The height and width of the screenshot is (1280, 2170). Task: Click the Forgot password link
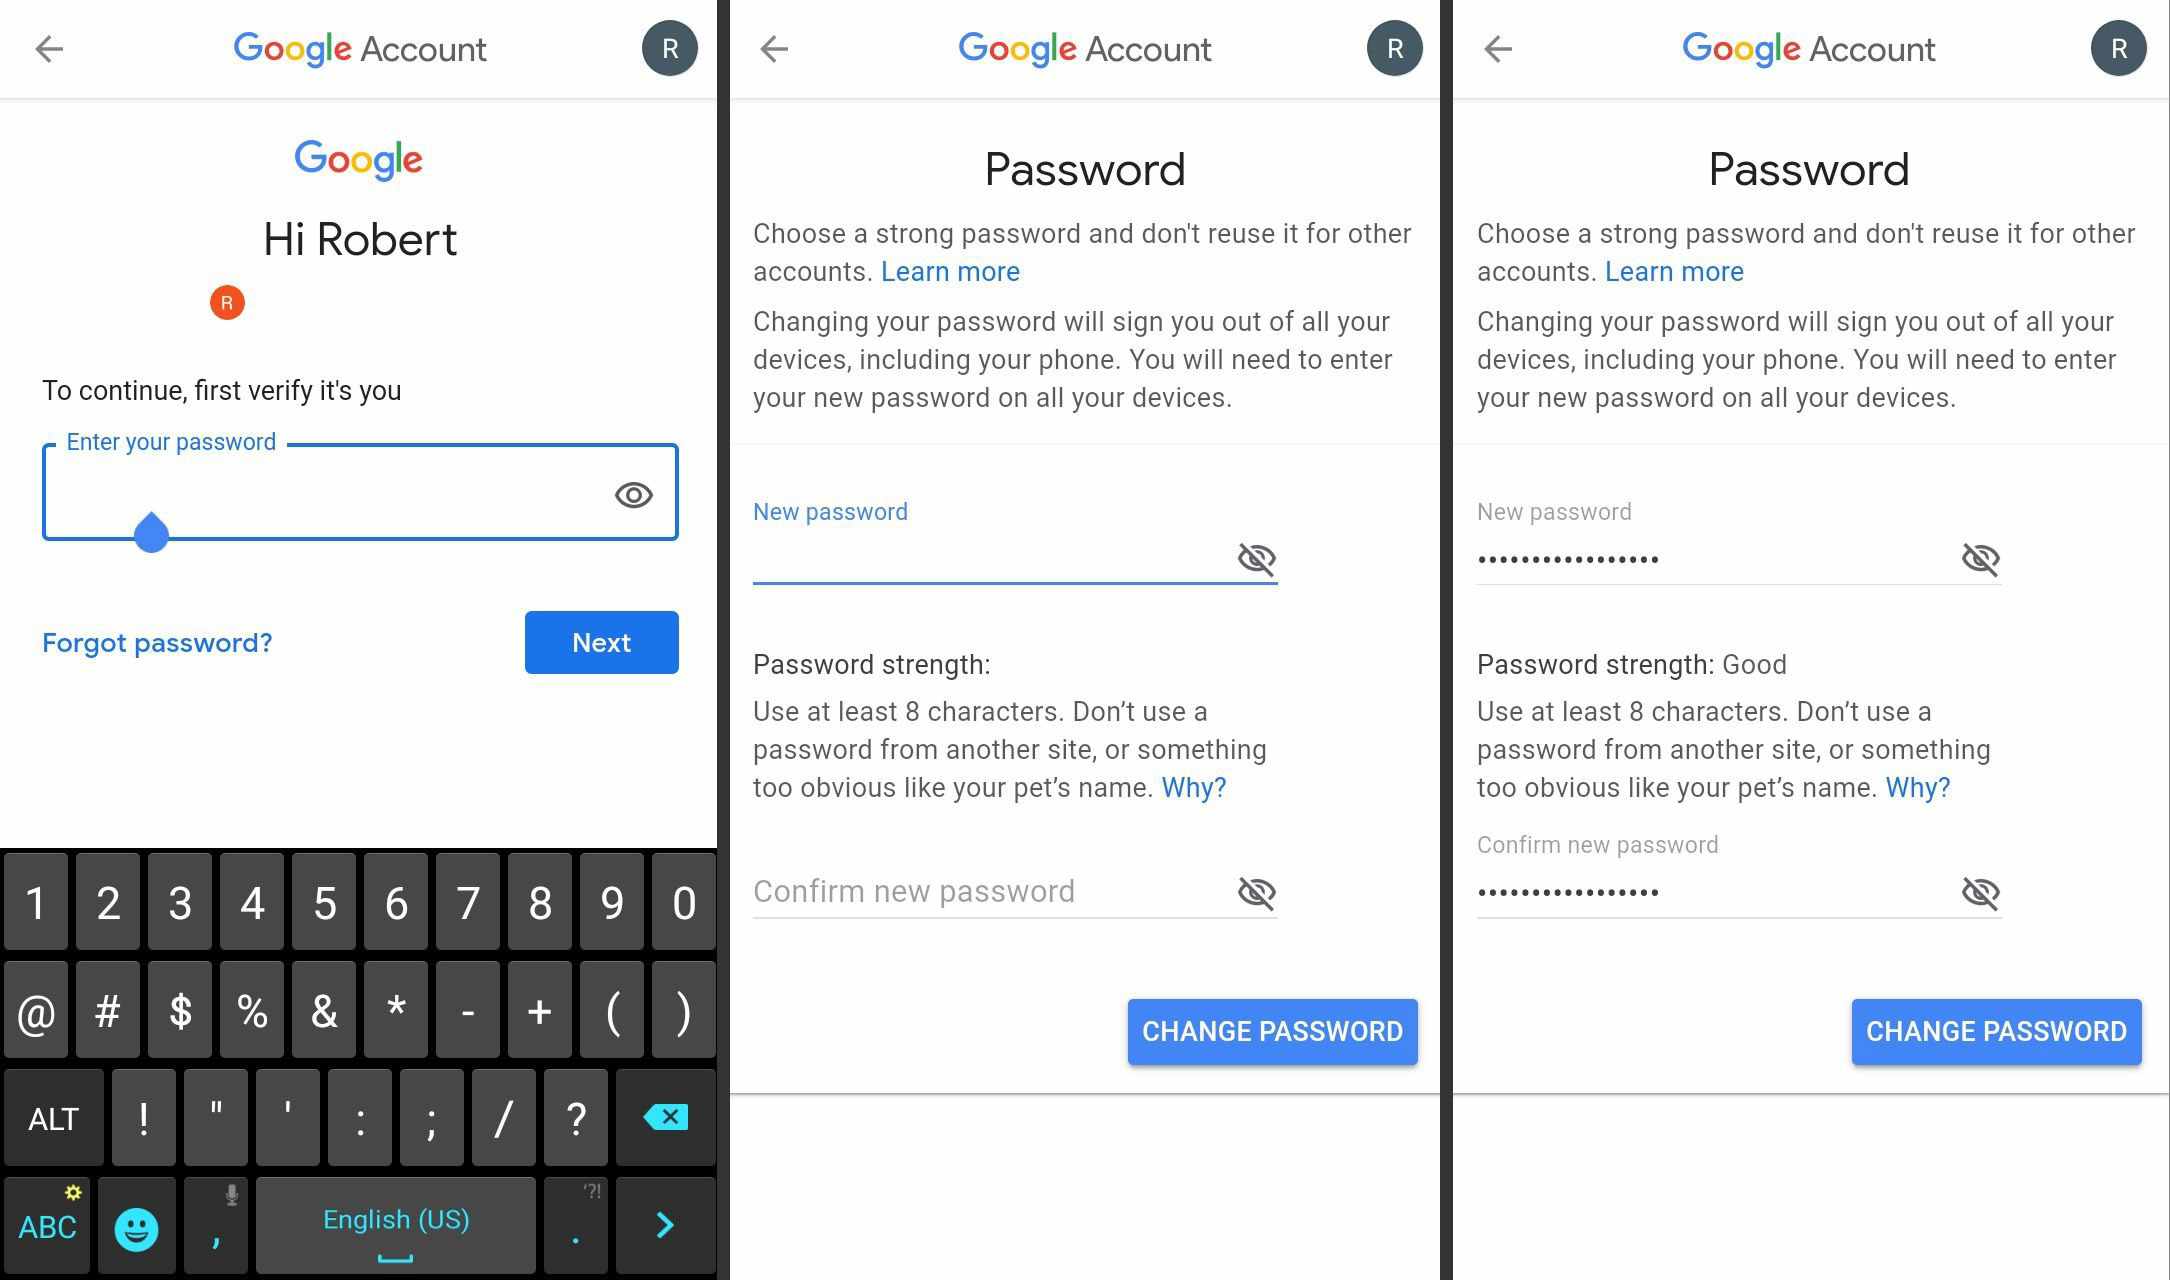point(157,642)
